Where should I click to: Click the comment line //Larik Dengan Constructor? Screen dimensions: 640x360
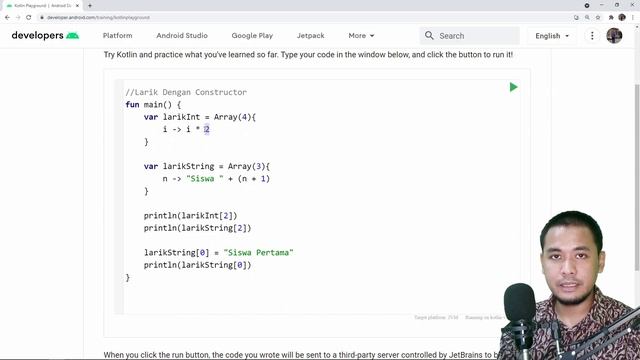tap(186, 92)
